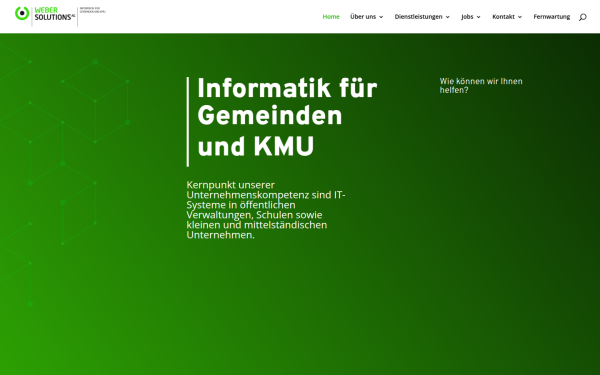Expand the Dienstleistungen dropdown chevron

point(448,17)
